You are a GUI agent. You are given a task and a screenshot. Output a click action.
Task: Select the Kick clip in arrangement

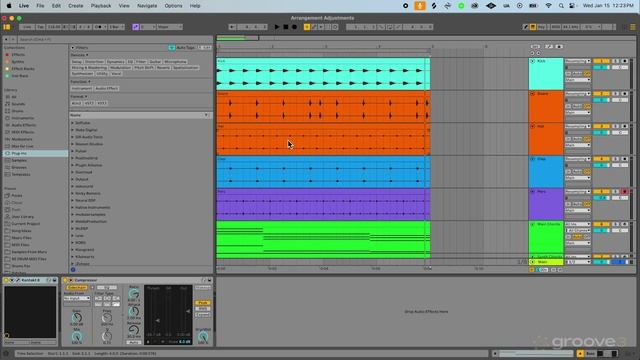(322, 74)
